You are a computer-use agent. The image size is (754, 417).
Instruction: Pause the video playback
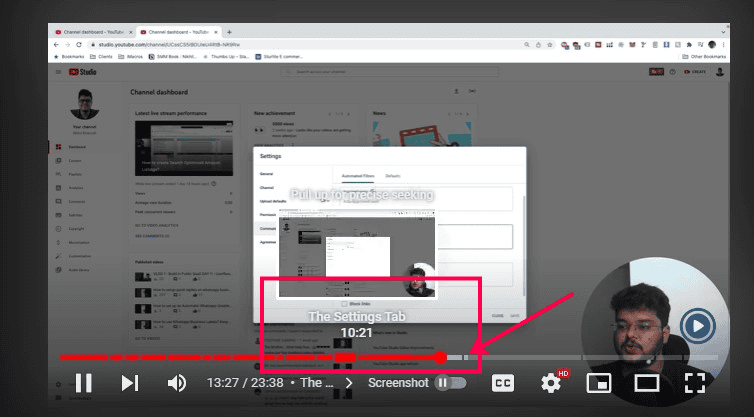click(84, 383)
